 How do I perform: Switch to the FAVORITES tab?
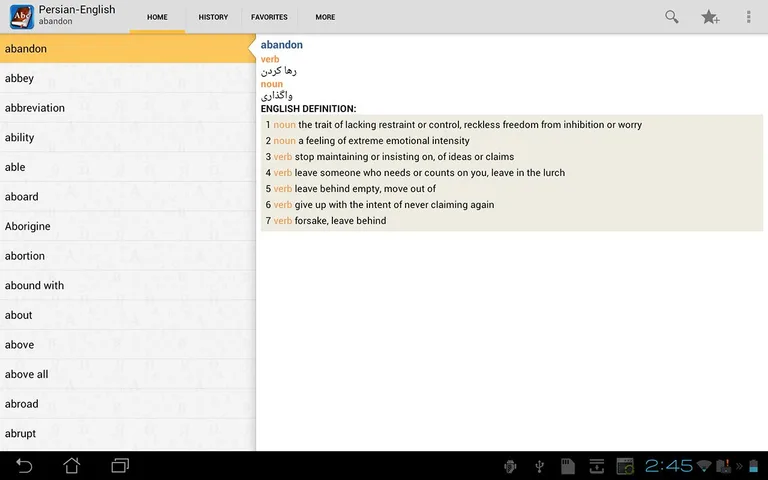pyautogui.click(x=269, y=17)
